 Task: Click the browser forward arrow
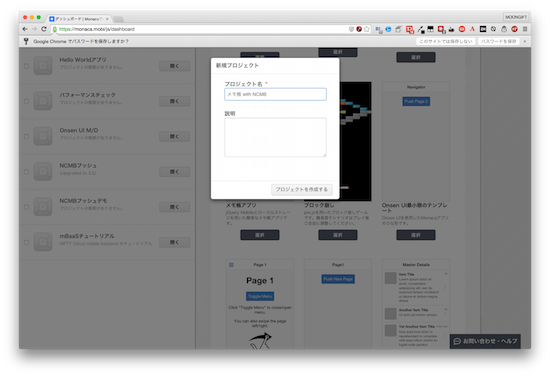tap(34, 29)
